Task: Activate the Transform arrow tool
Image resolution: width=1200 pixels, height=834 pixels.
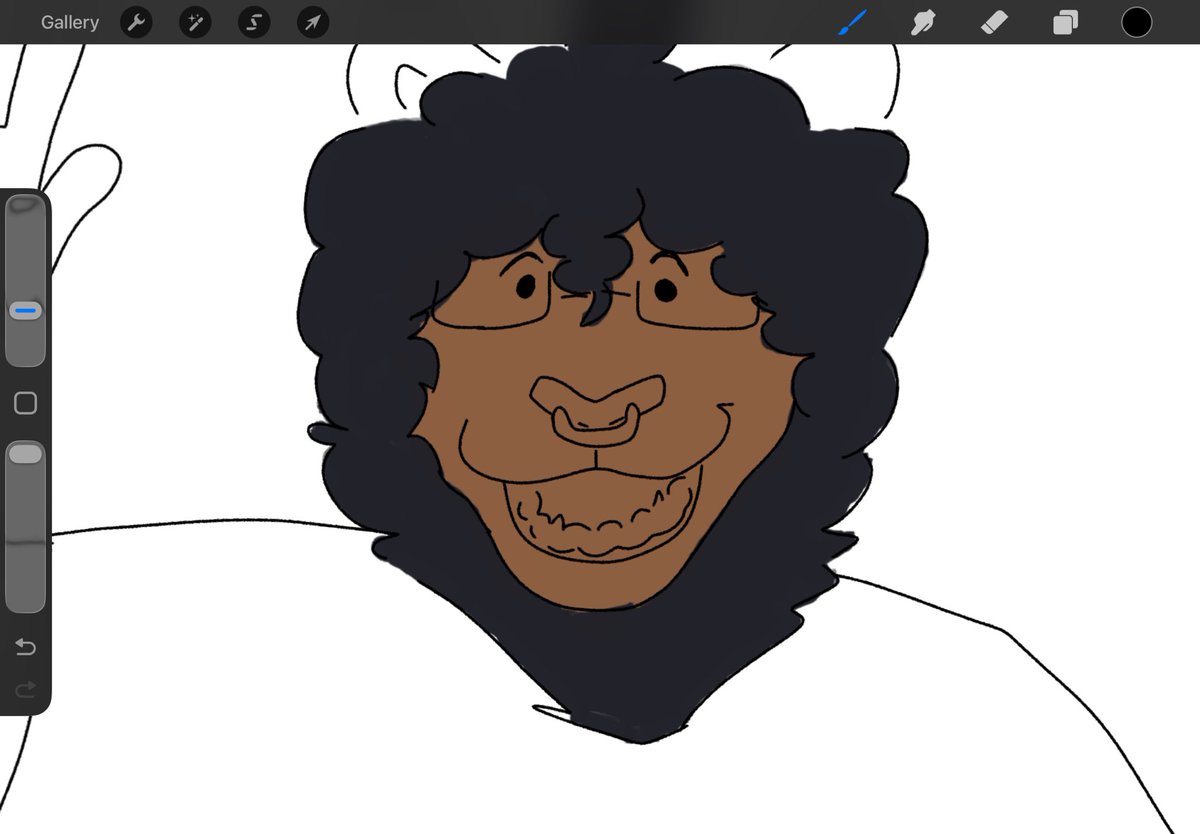Action: point(313,22)
